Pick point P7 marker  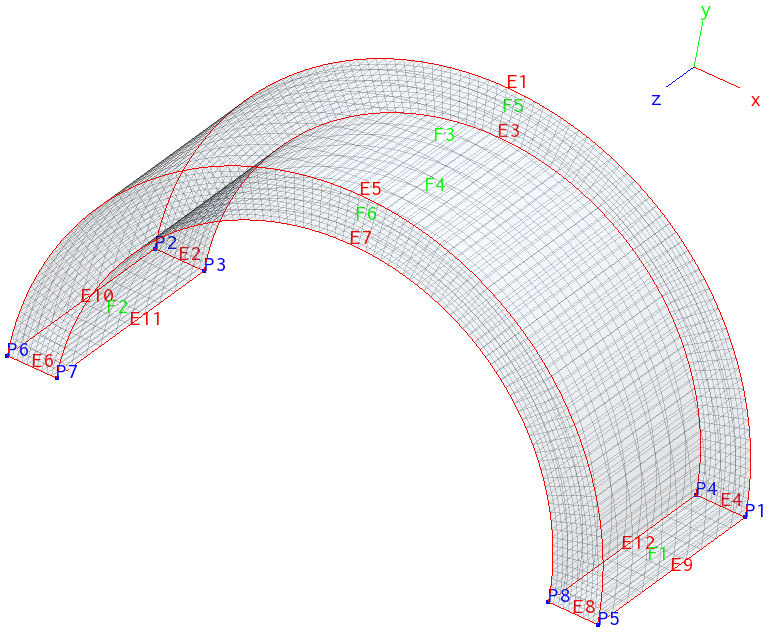tap(57, 377)
